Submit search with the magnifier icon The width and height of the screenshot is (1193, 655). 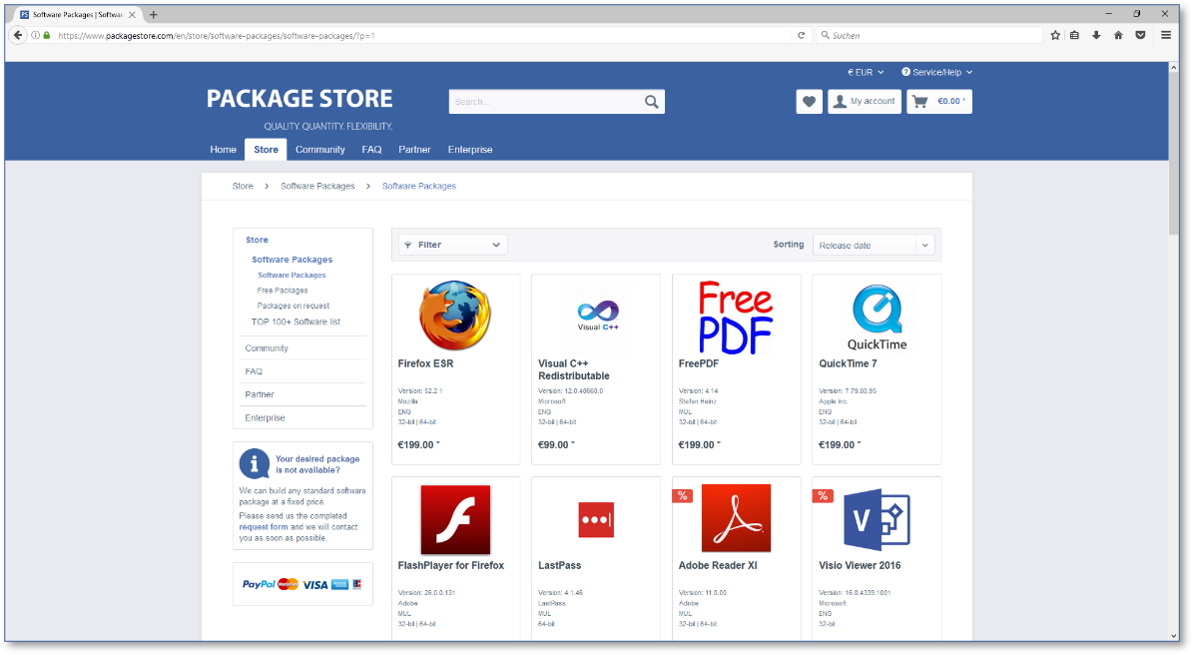tap(651, 101)
